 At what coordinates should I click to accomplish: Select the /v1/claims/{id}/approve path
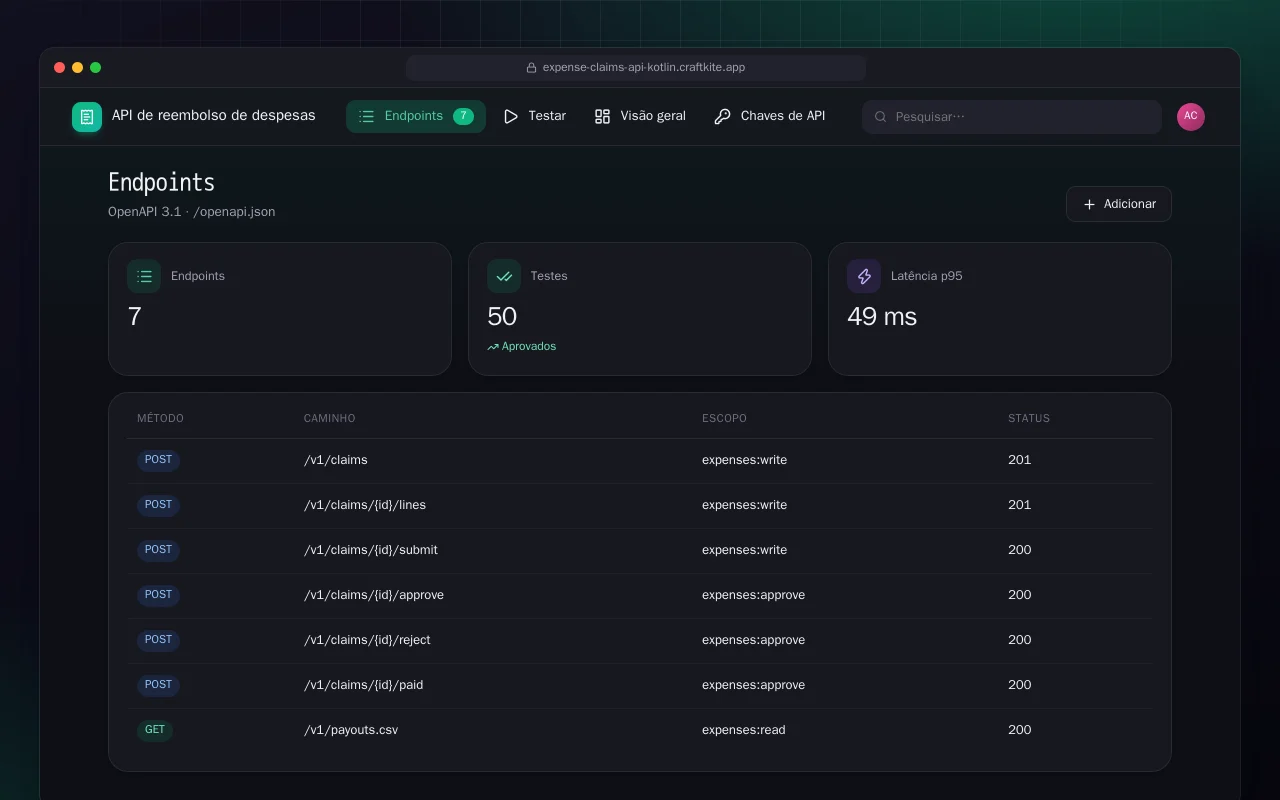[x=374, y=595]
